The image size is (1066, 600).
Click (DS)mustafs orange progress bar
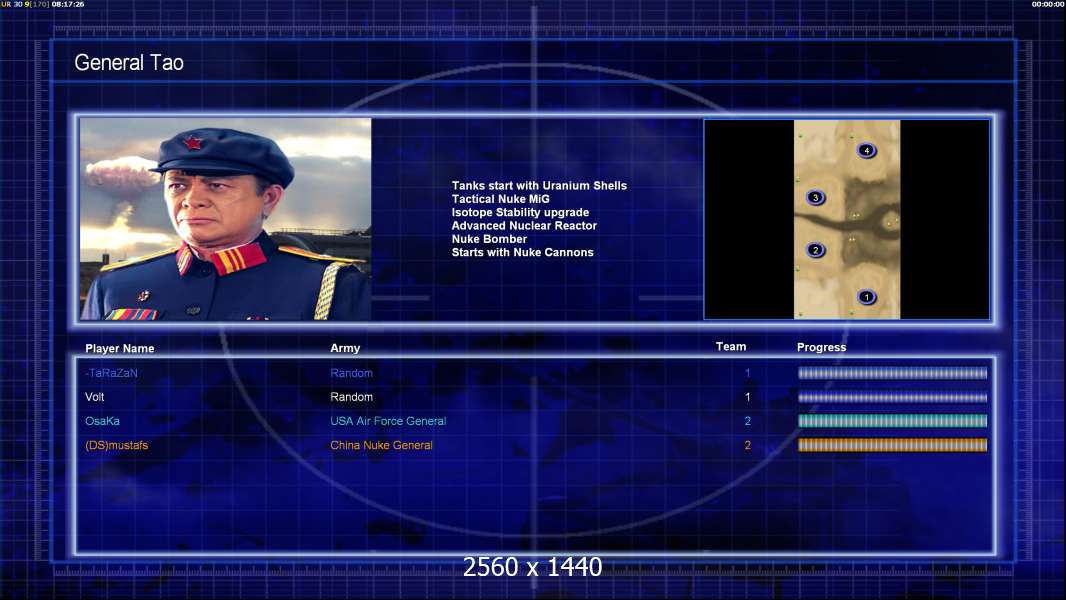(x=892, y=445)
